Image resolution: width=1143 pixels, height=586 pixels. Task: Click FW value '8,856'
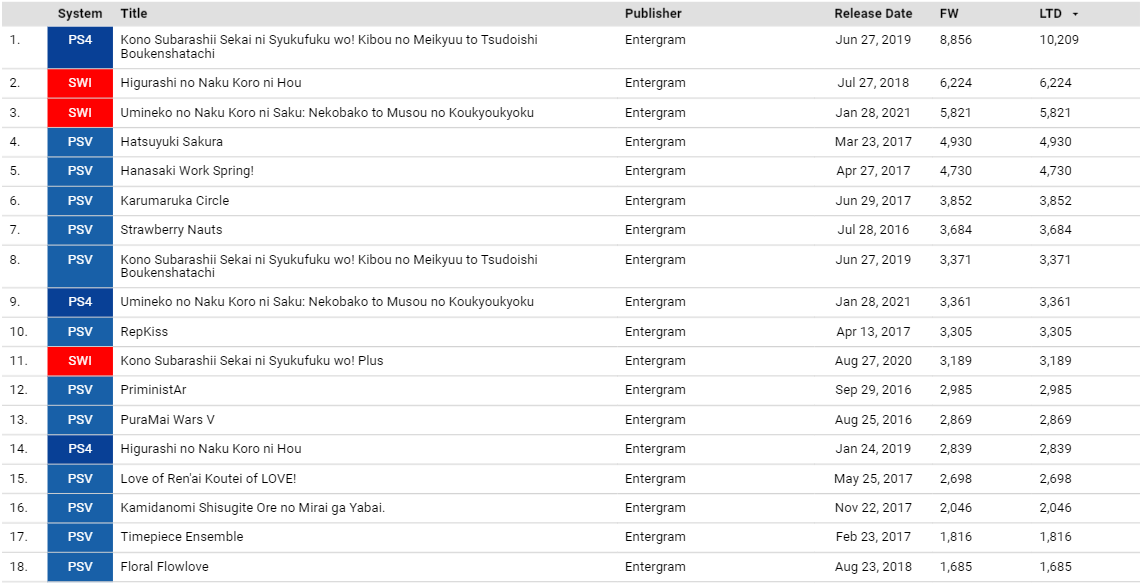[x=956, y=41]
